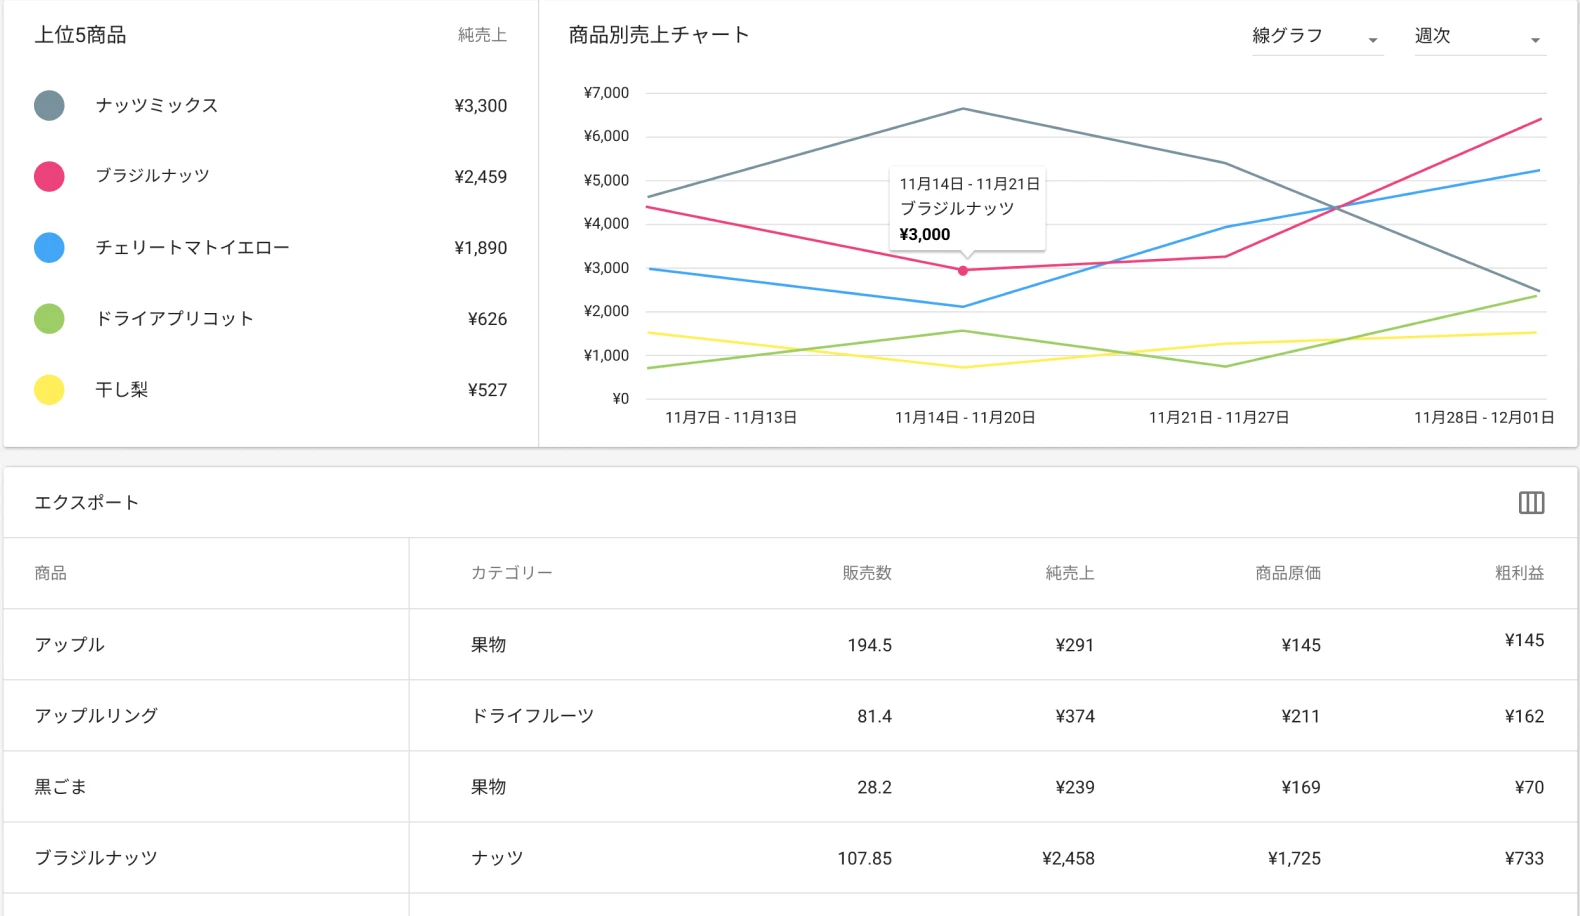The height and width of the screenshot is (916, 1580).
Task: Click the yellow 干し梨 legend dot
Action: click(x=49, y=389)
